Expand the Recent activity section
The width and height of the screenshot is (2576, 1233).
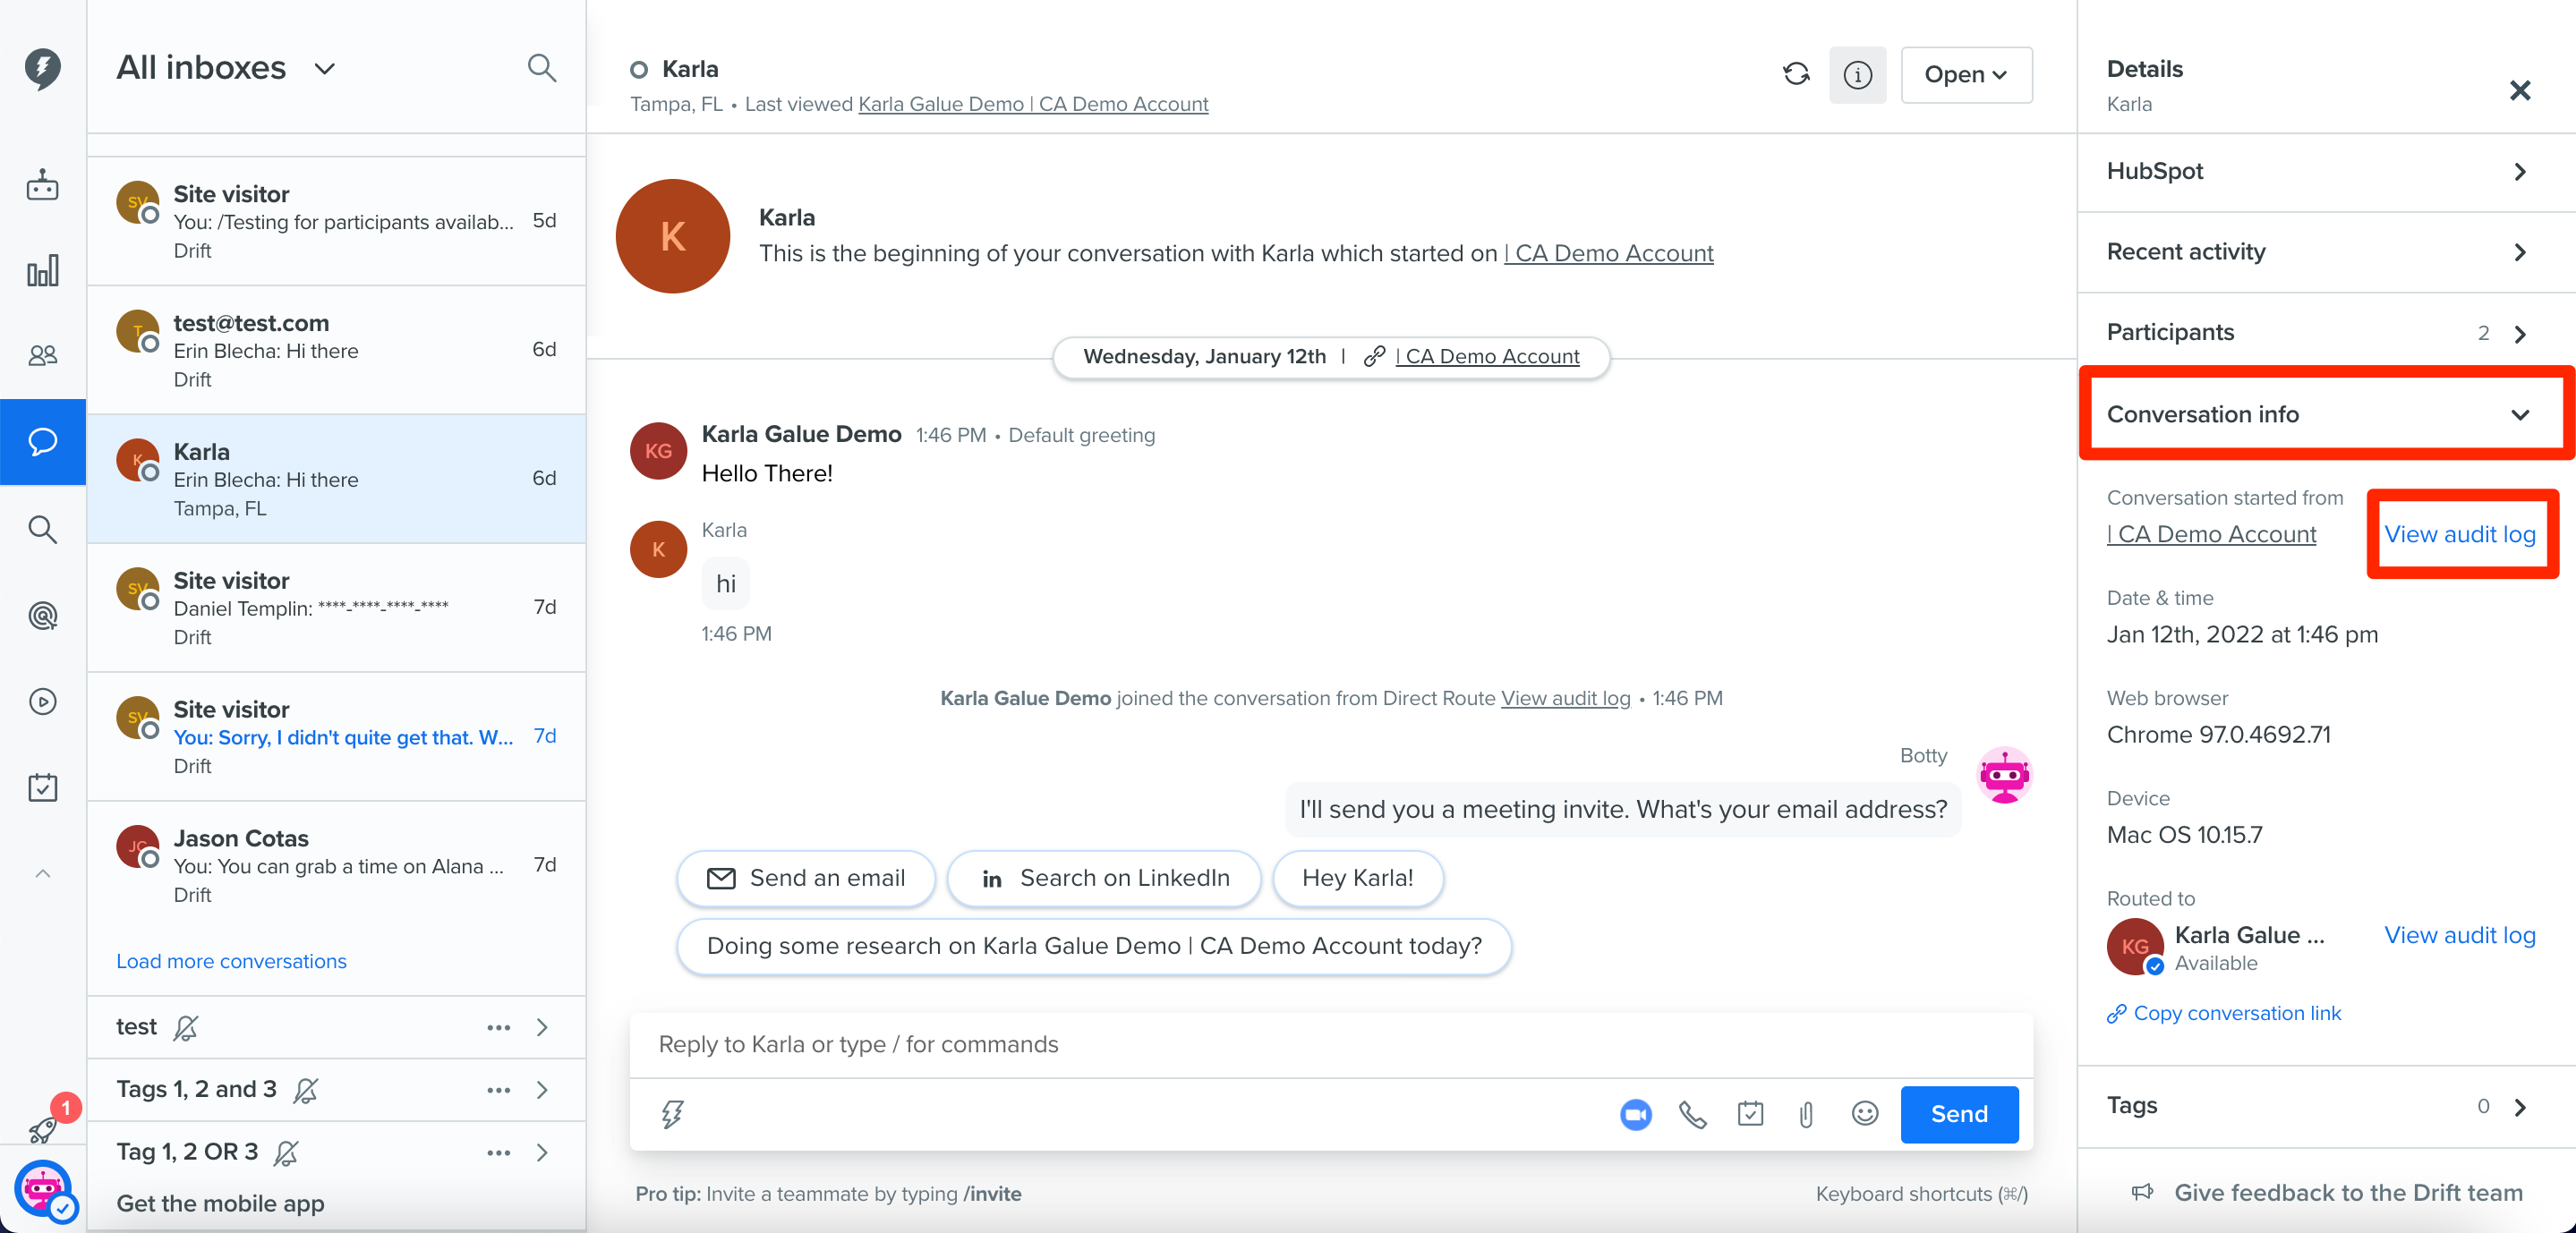(2325, 252)
